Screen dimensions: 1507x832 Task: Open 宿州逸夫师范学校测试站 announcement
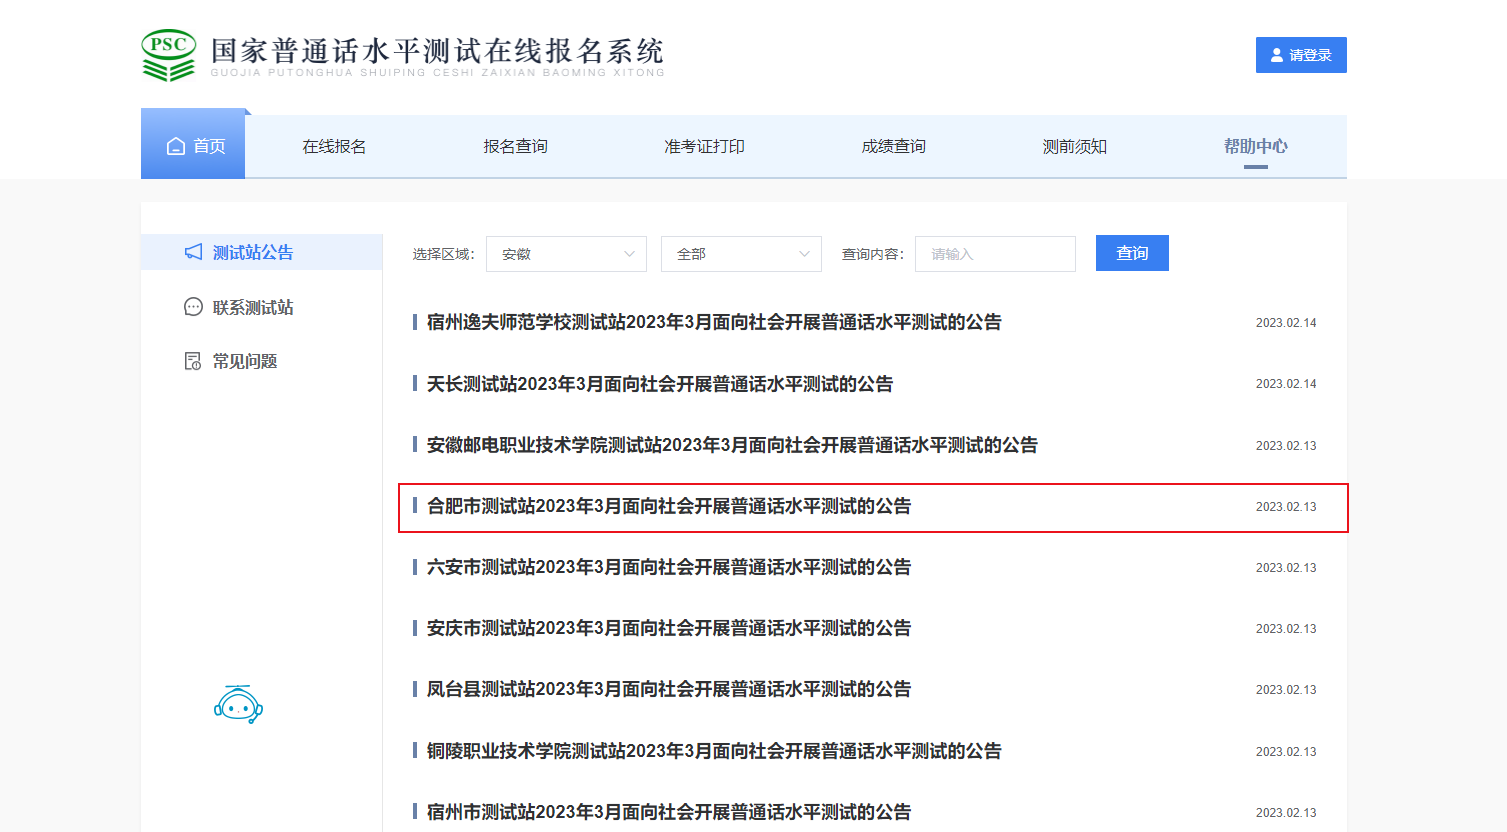(714, 322)
